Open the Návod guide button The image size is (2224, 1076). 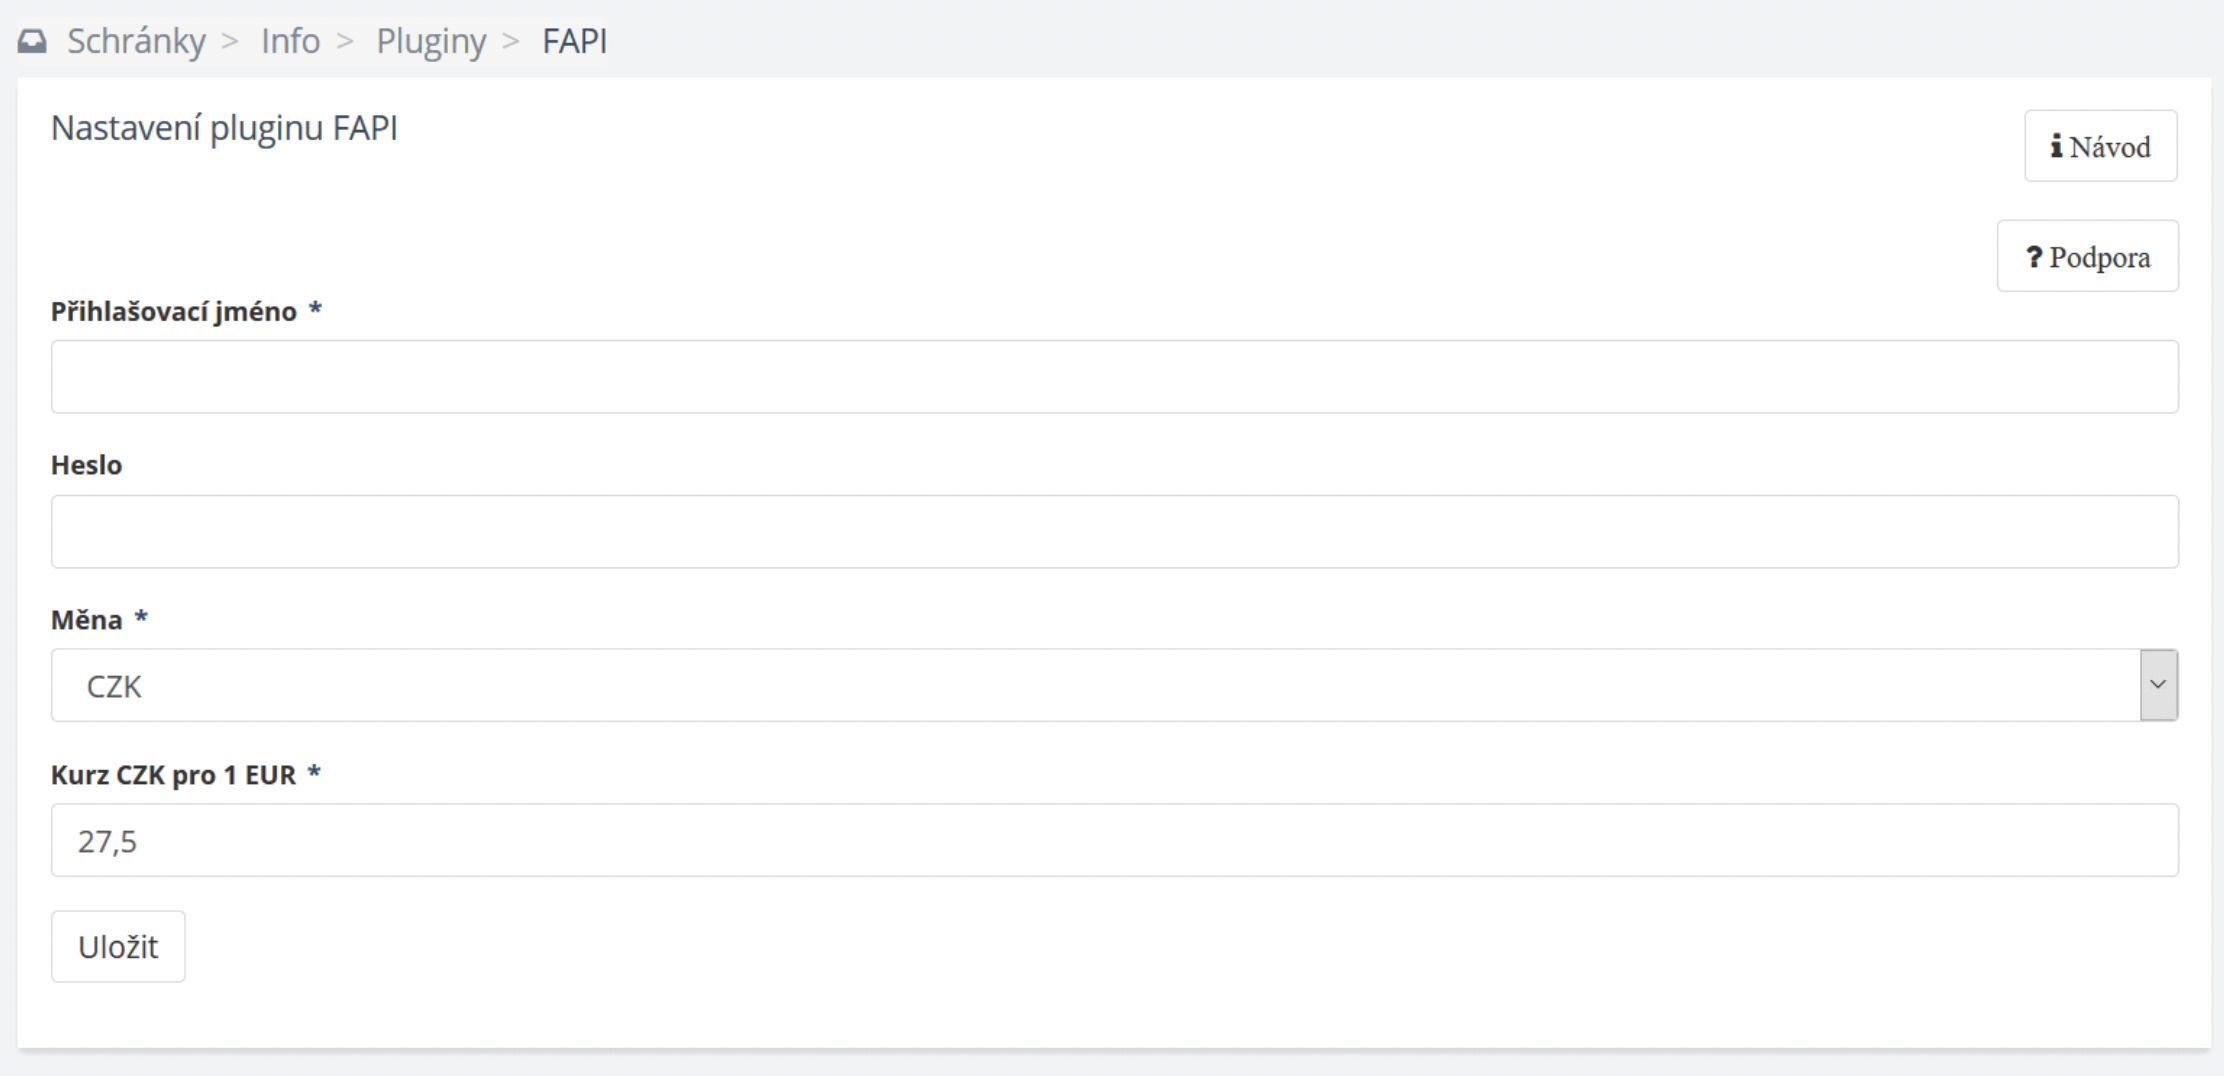pyautogui.click(x=2100, y=146)
